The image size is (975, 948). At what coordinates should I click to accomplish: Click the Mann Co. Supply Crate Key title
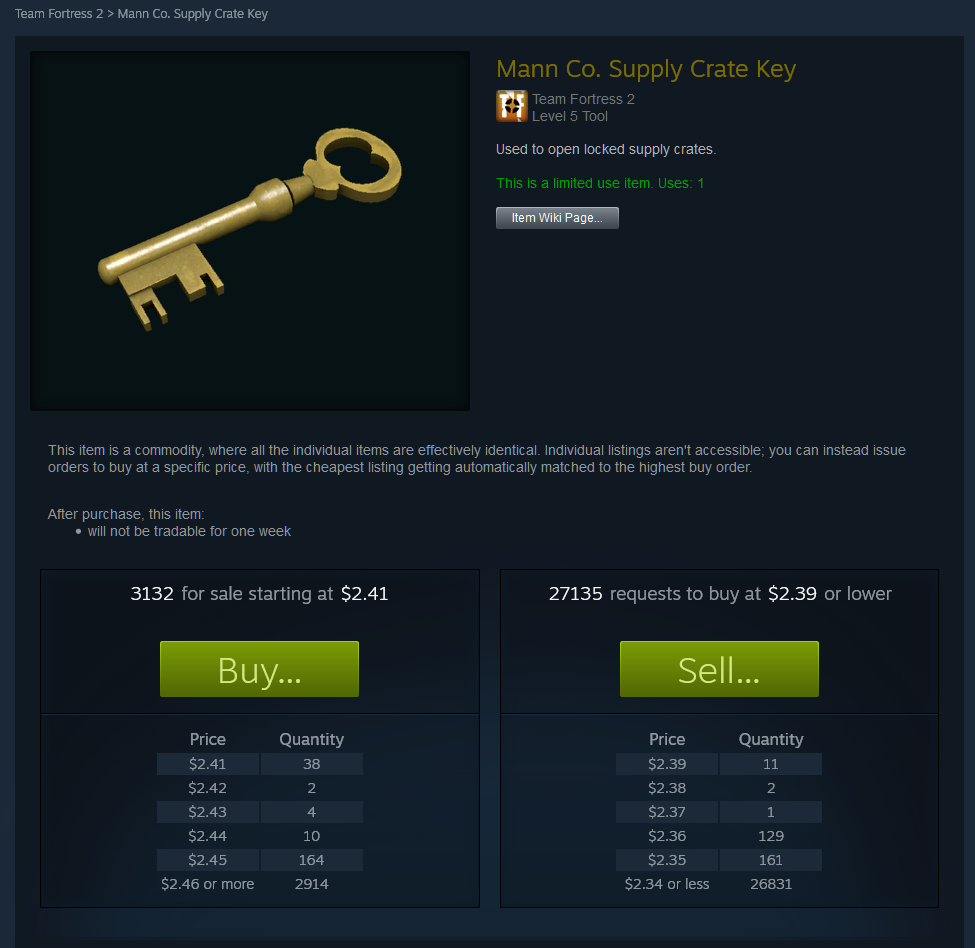(x=646, y=69)
